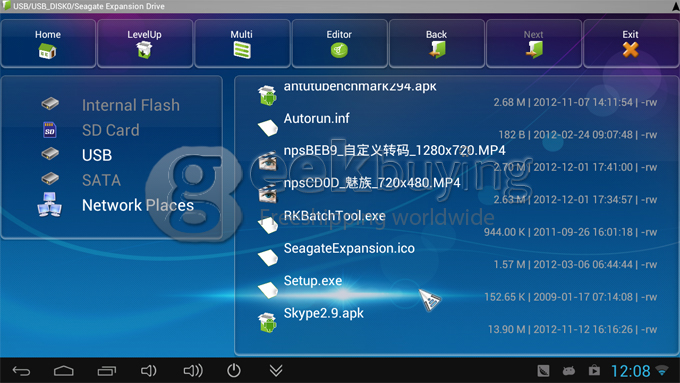Click the USB drive icon
This screenshot has height=383, width=680.
tap(50, 154)
